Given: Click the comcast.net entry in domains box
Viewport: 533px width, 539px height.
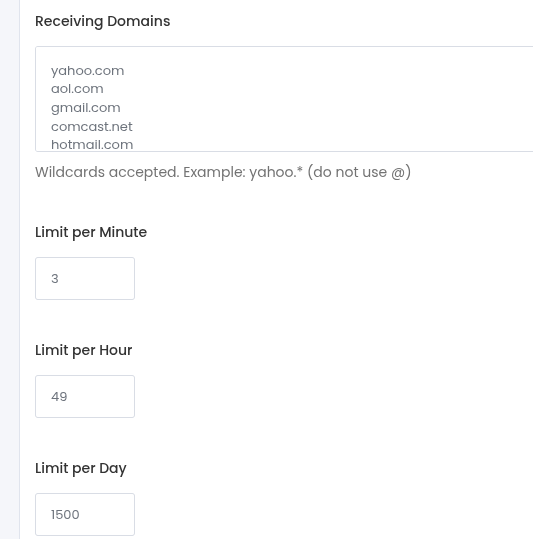Looking at the screenshot, I should (91, 127).
